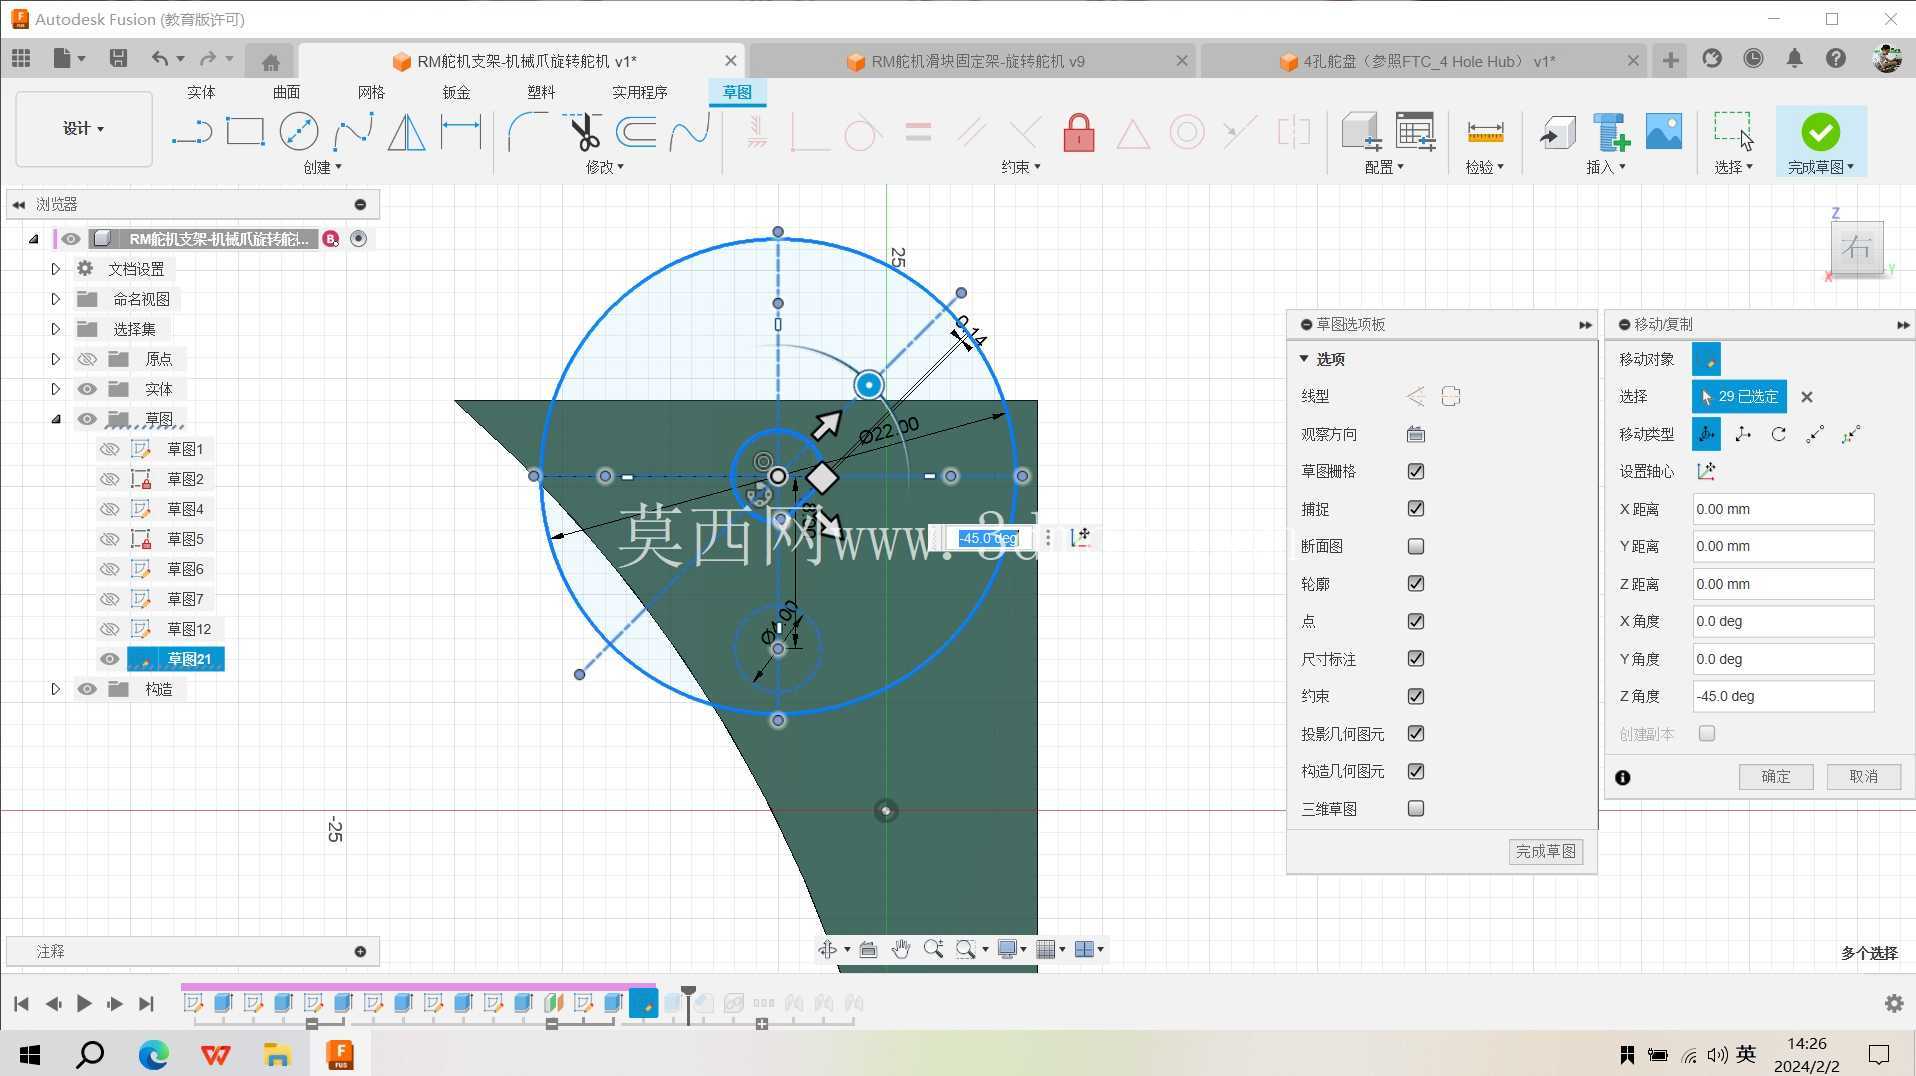Viewport: 1916px width, 1076px height.
Task: Click the ViewCube right face
Action: pos(1856,247)
